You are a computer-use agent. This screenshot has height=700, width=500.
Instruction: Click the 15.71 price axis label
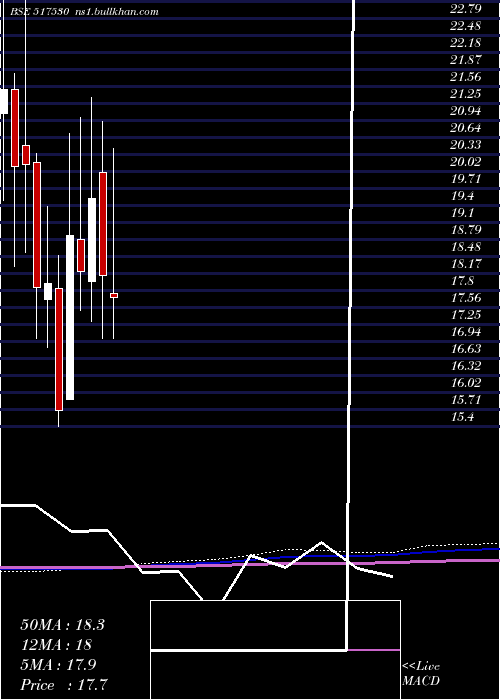pos(465,399)
